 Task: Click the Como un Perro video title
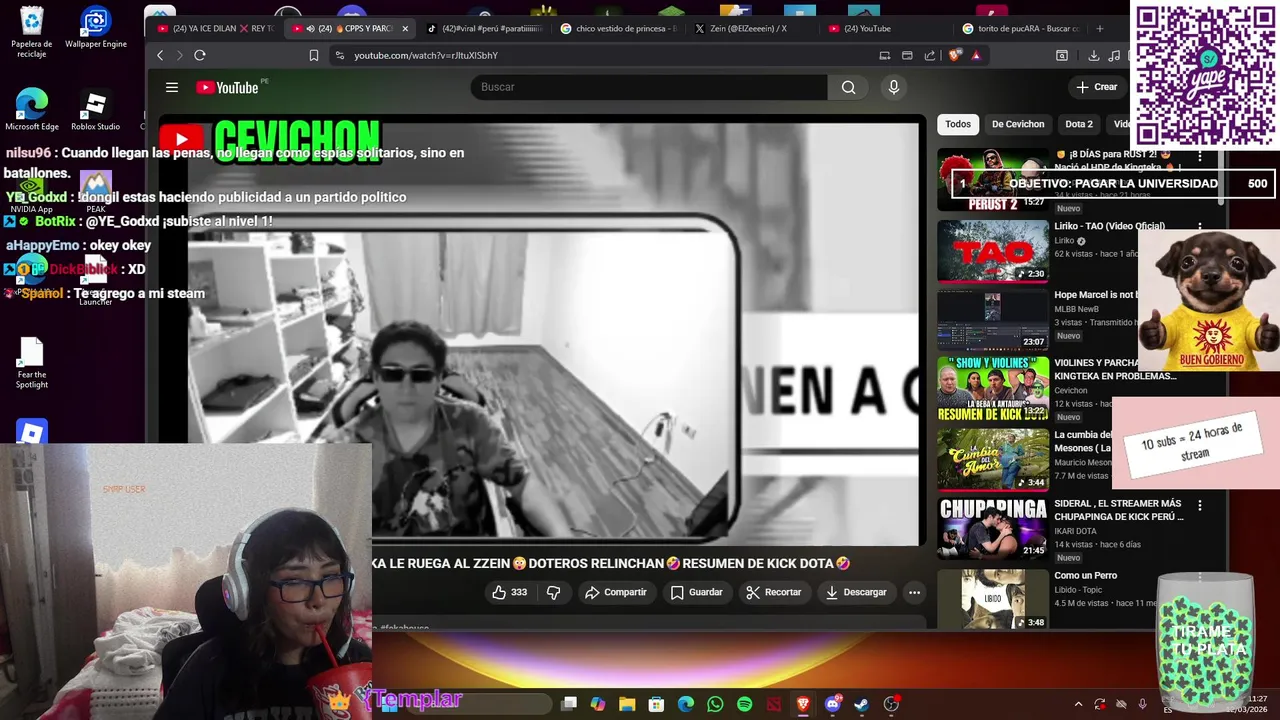click(1085, 575)
